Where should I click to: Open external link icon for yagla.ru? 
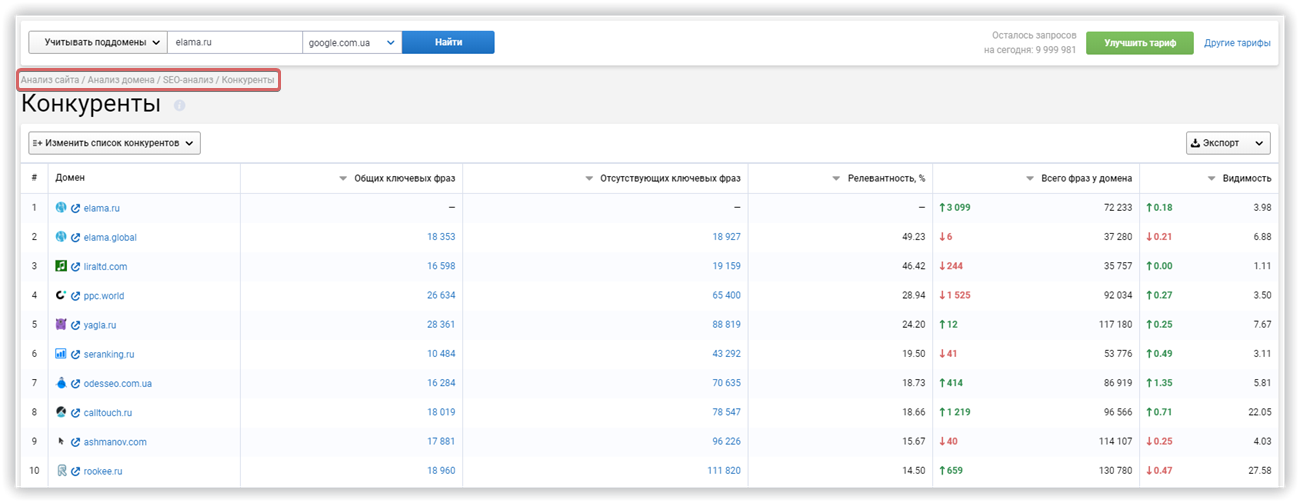pyautogui.click(x=75, y=325)
